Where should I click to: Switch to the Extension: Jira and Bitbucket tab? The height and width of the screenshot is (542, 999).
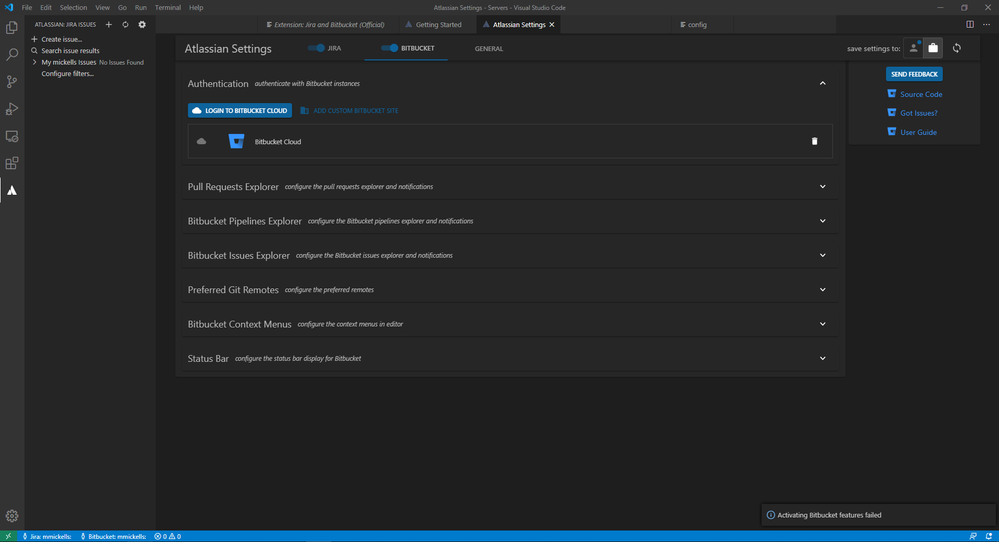tap(326, 24)
